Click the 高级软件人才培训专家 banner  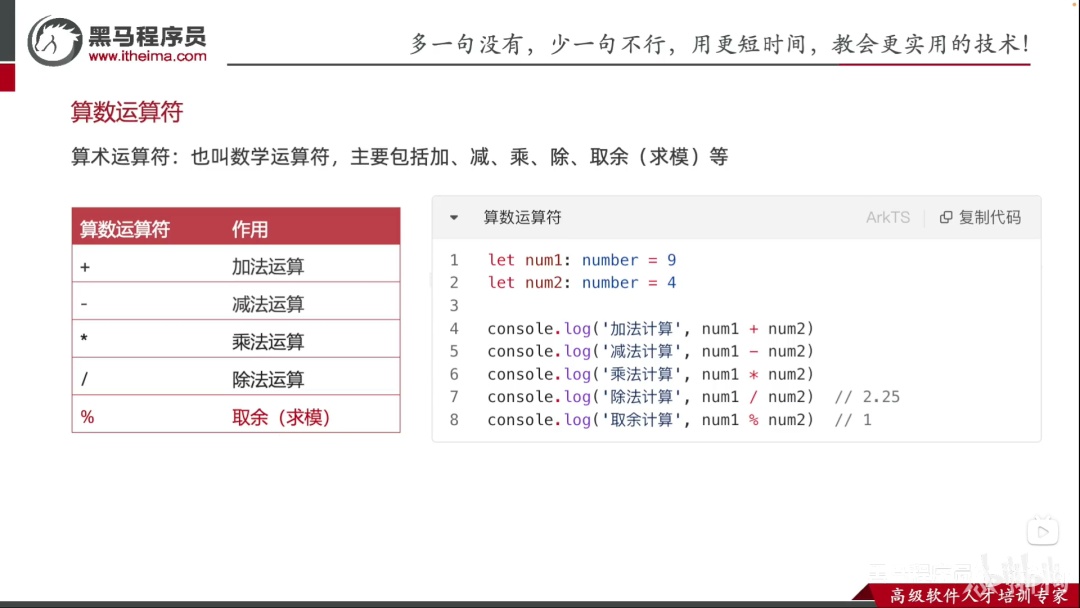pos(978,595)
